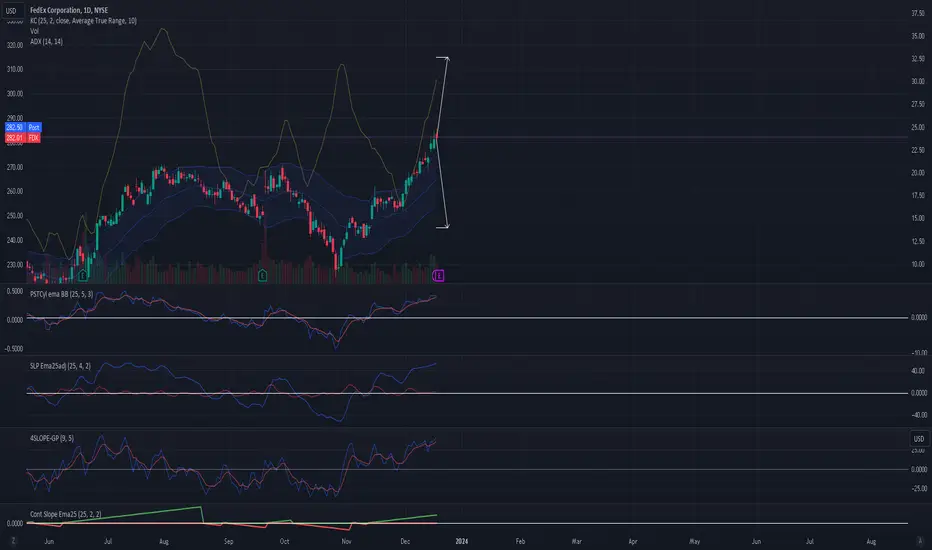Viewport: 932px width, 550px height.
Task: Click the blue 282.50 Post price label
Action: pyautogui.click(x=23, y=127)
